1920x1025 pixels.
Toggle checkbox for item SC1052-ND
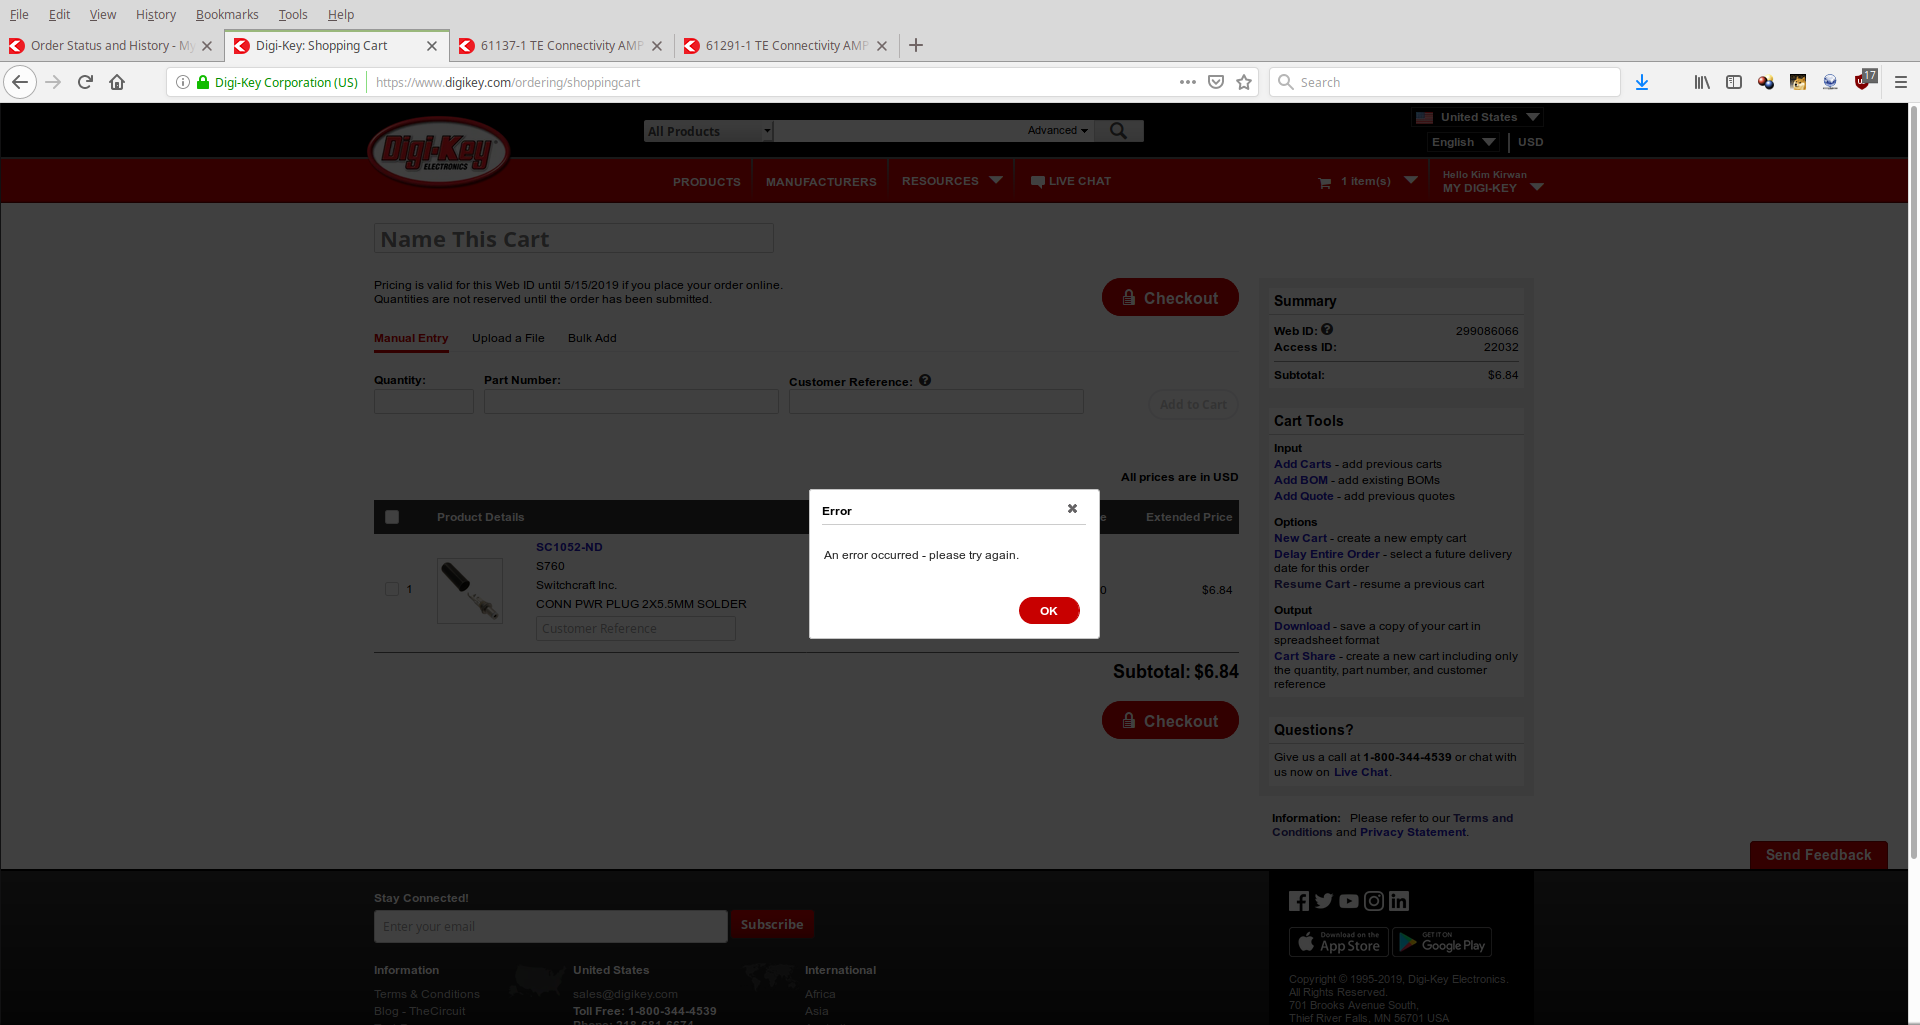point(392,589)
